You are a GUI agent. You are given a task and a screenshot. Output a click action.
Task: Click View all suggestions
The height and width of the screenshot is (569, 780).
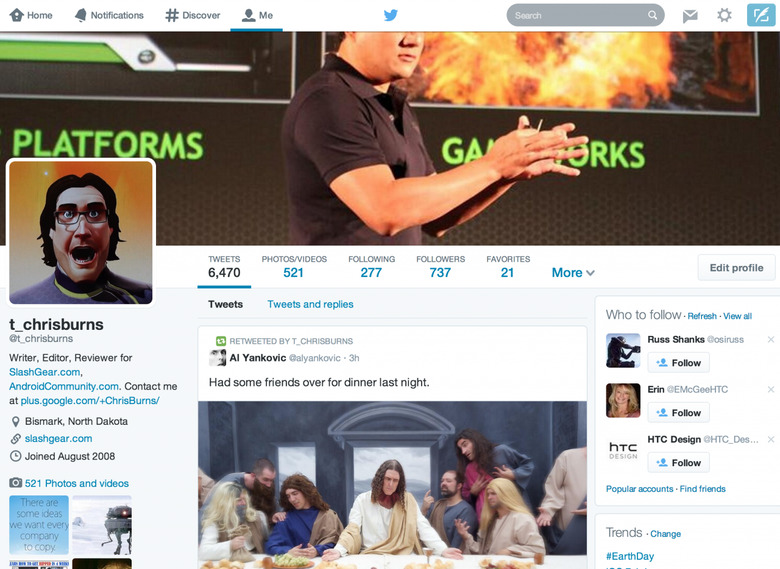[x=737, y=316]
